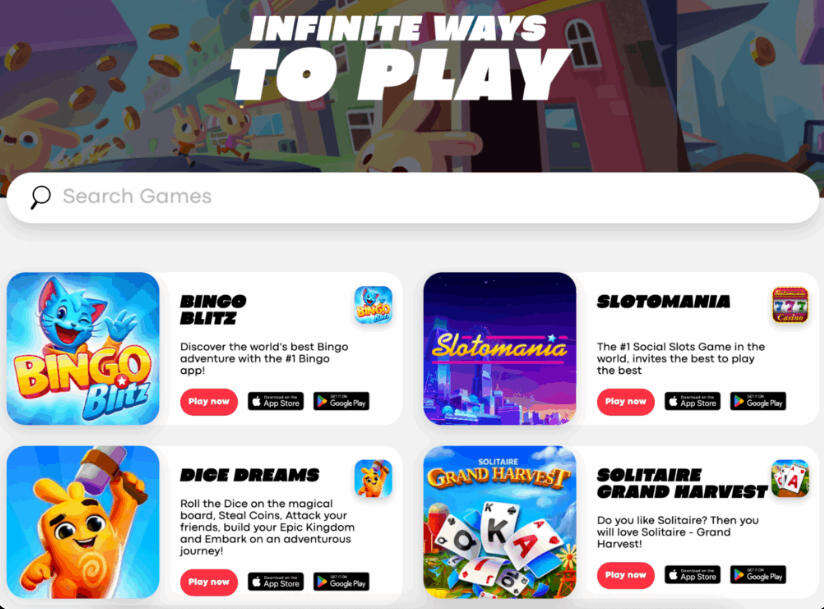Click the small Bingo Blitz app icon

(x=373, y=305)
